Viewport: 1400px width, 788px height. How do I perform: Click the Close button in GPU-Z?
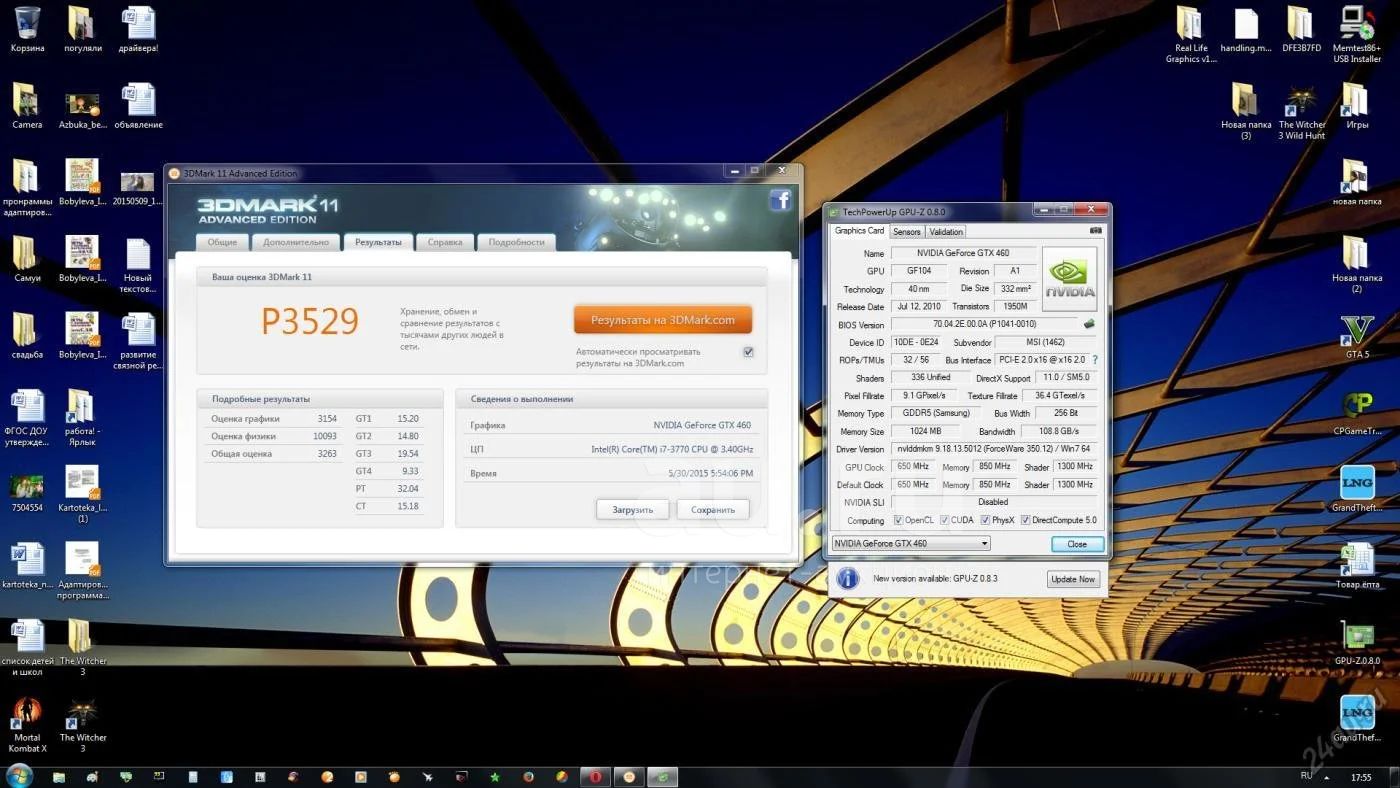tap(1077, 544)
